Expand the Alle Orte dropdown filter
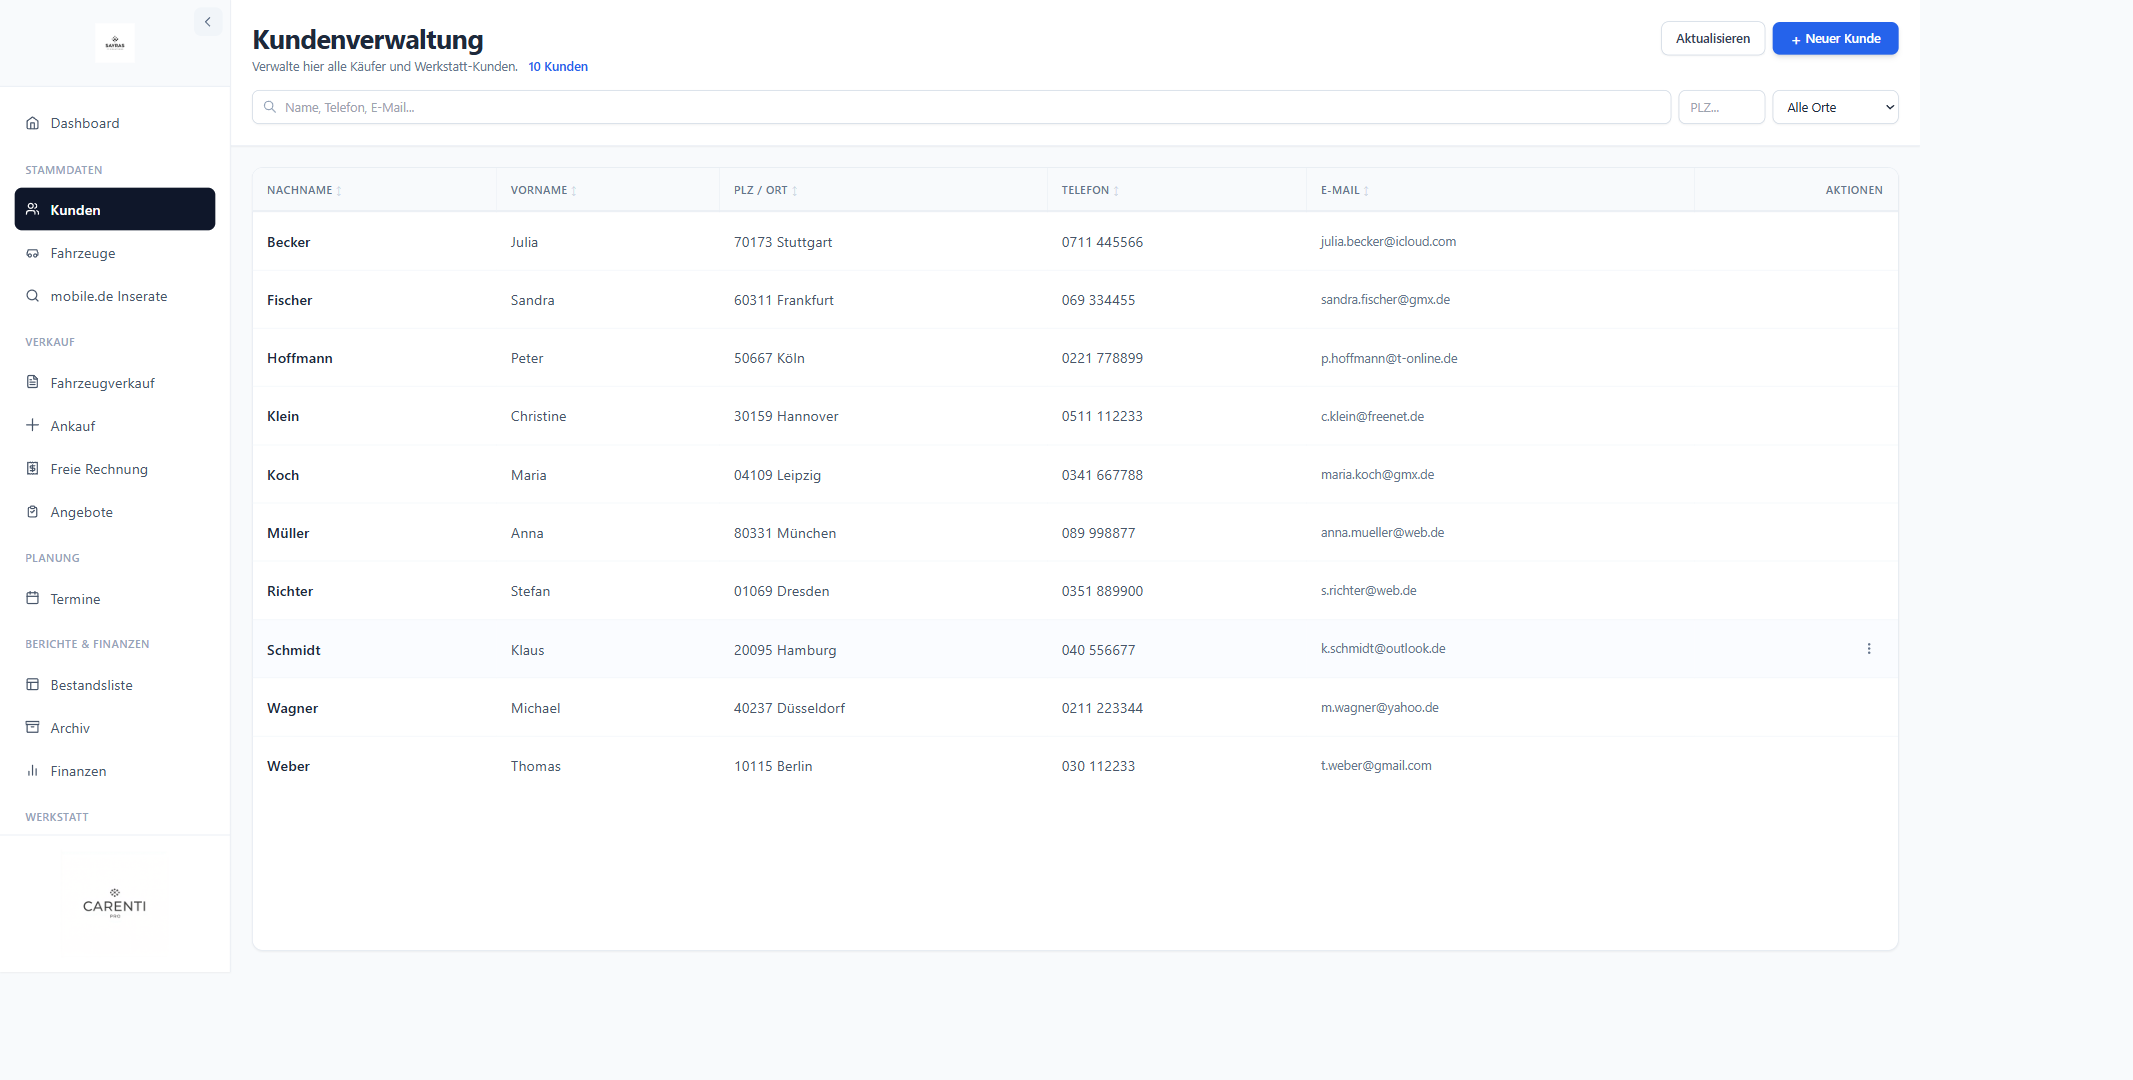 click(x=1835, y=107)
